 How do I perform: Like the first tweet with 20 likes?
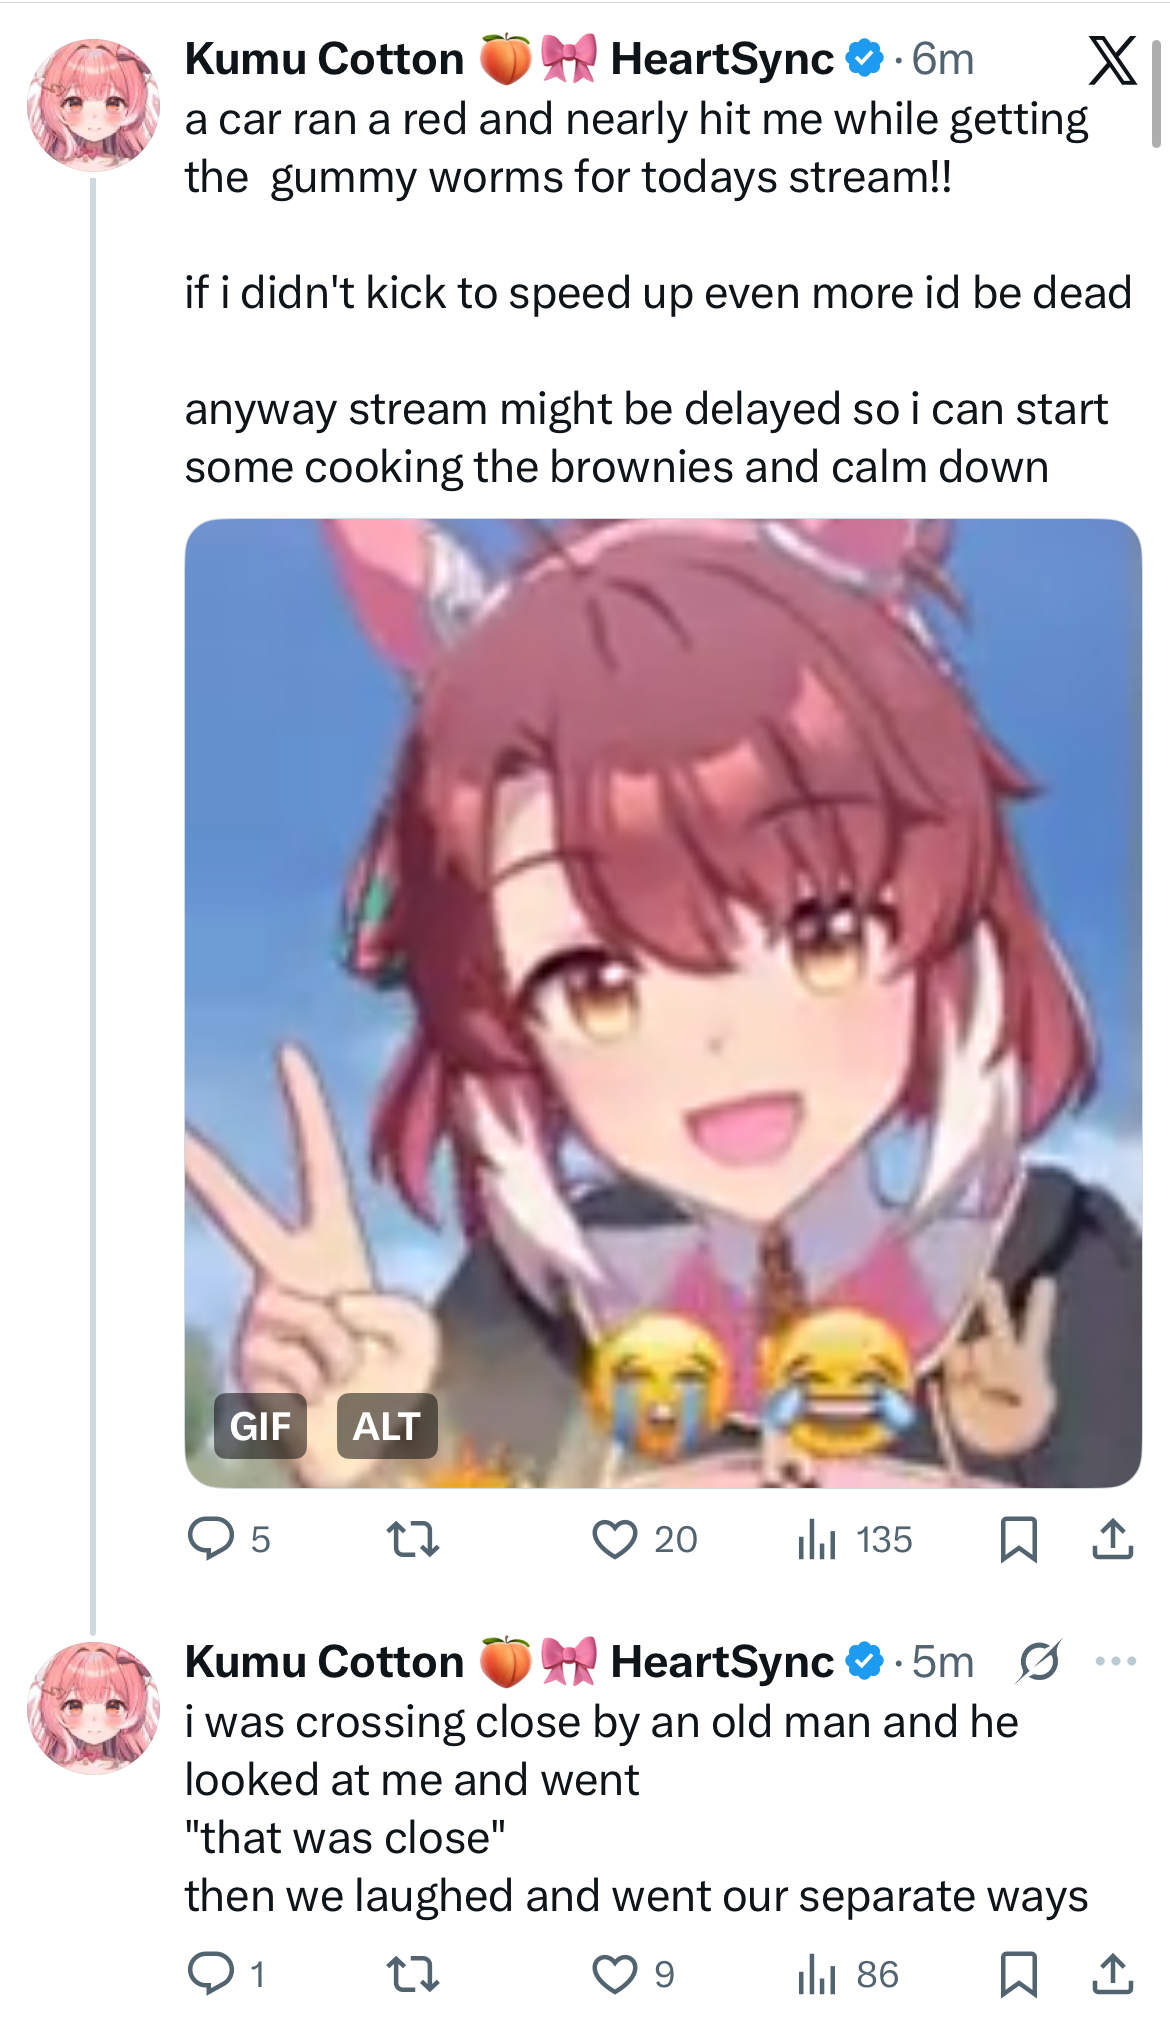click(644, 1539)
